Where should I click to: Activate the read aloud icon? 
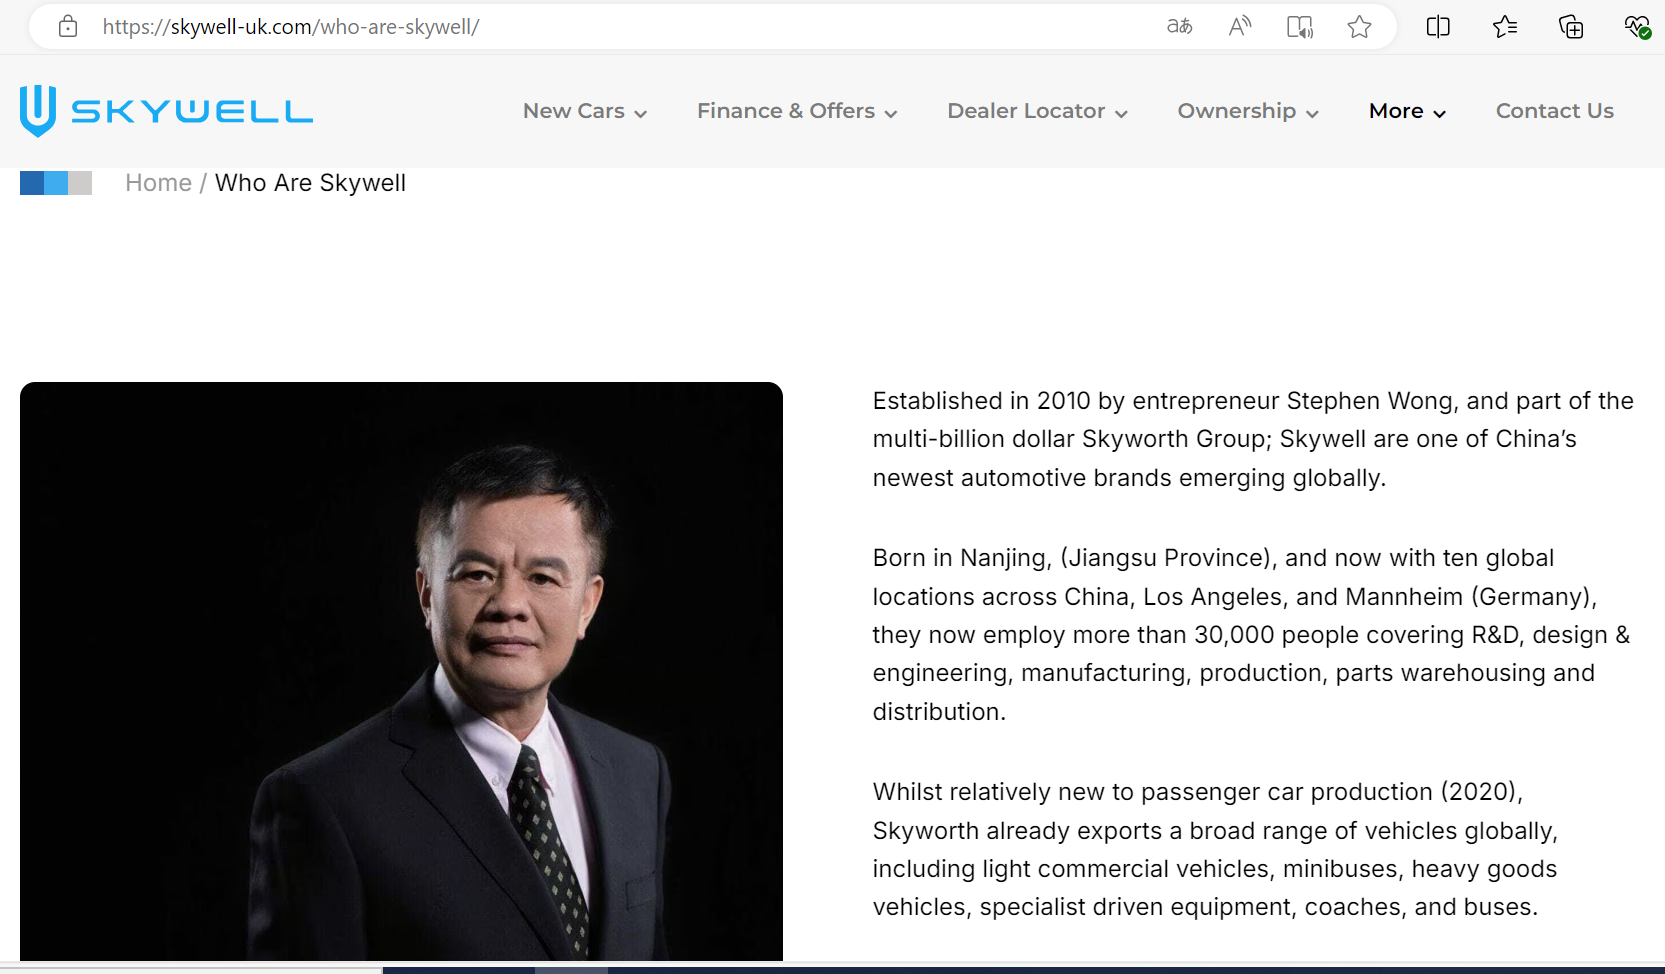pyautogui.click(x=1240, y=27)
